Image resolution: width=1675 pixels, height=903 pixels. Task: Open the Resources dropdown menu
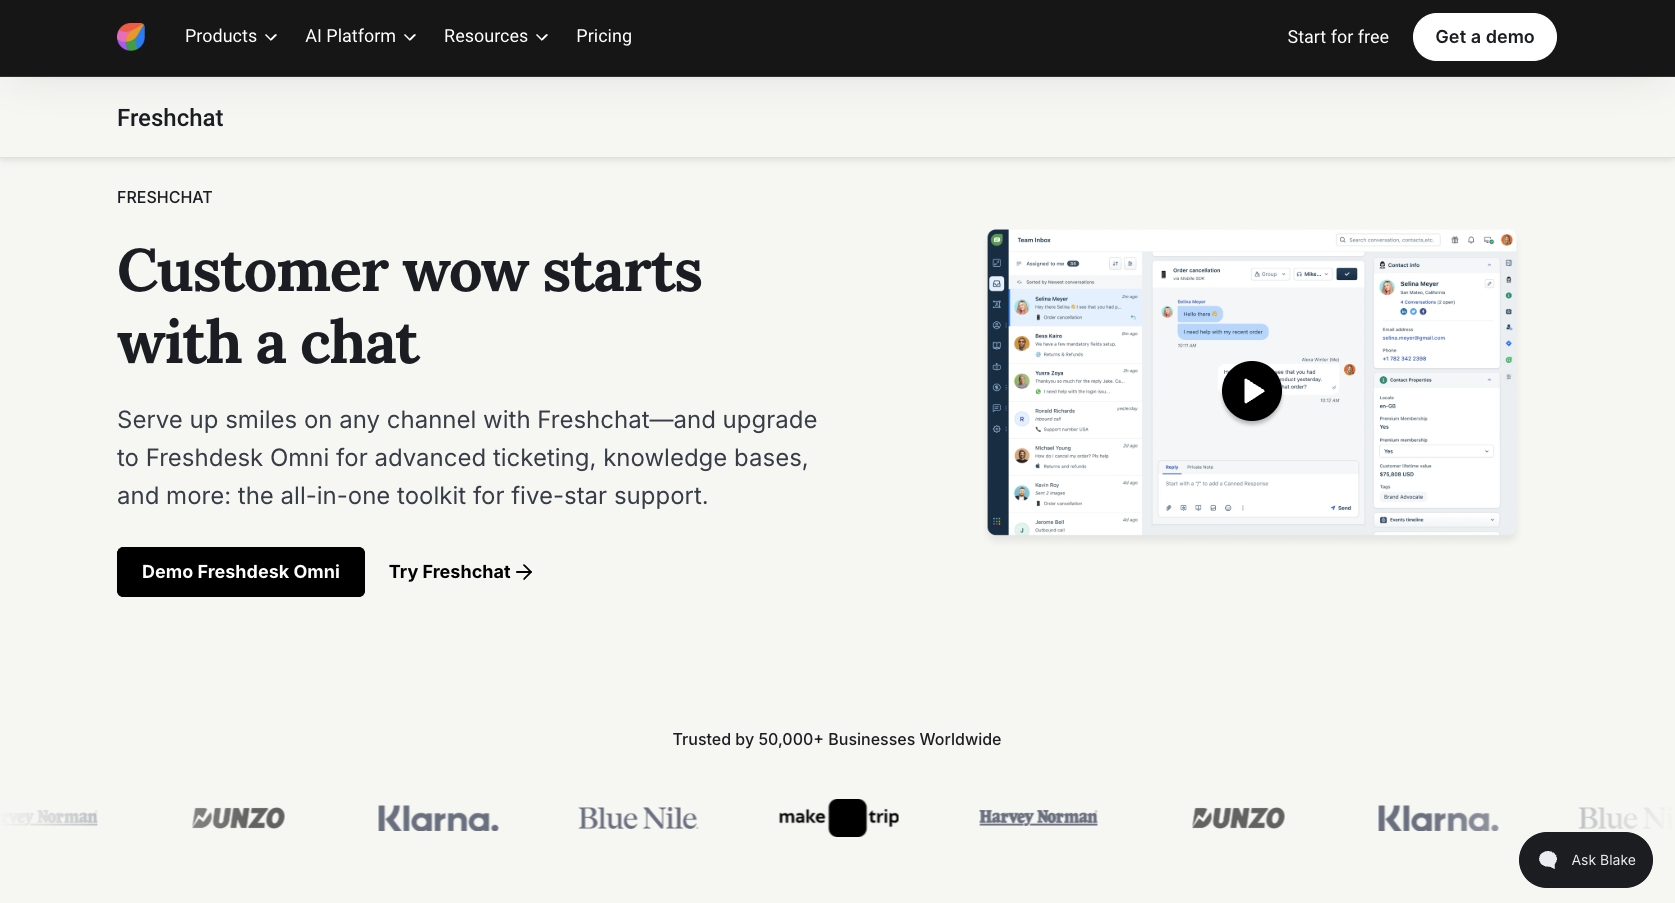click(x=496, y=36)
